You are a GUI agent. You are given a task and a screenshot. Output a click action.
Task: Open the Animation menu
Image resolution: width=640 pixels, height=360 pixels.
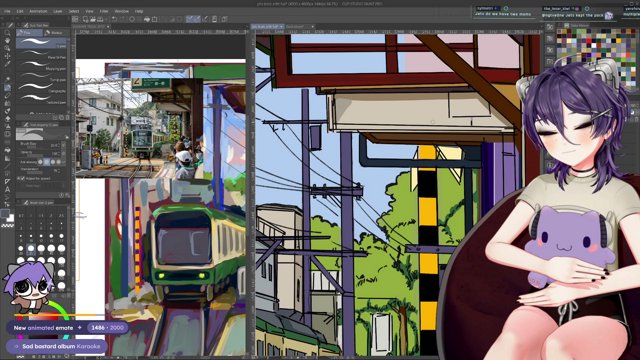click(38, 11)
